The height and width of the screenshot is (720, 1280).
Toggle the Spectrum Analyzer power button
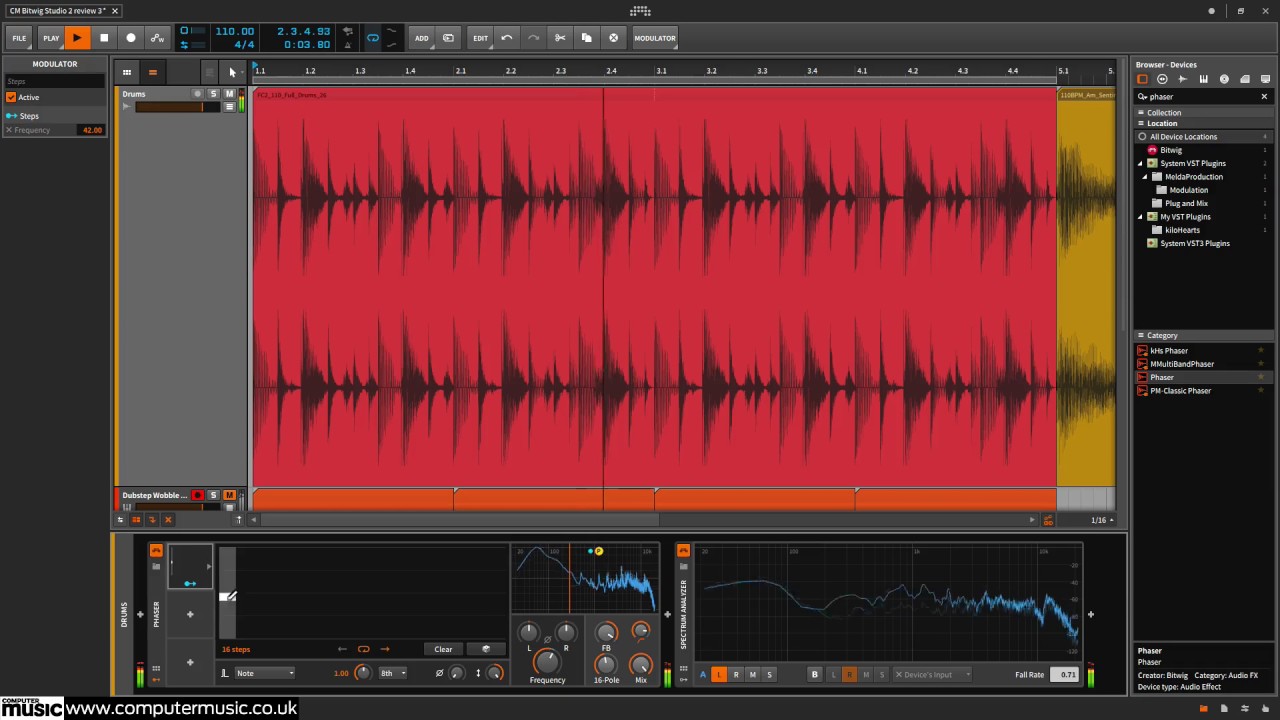684,551
